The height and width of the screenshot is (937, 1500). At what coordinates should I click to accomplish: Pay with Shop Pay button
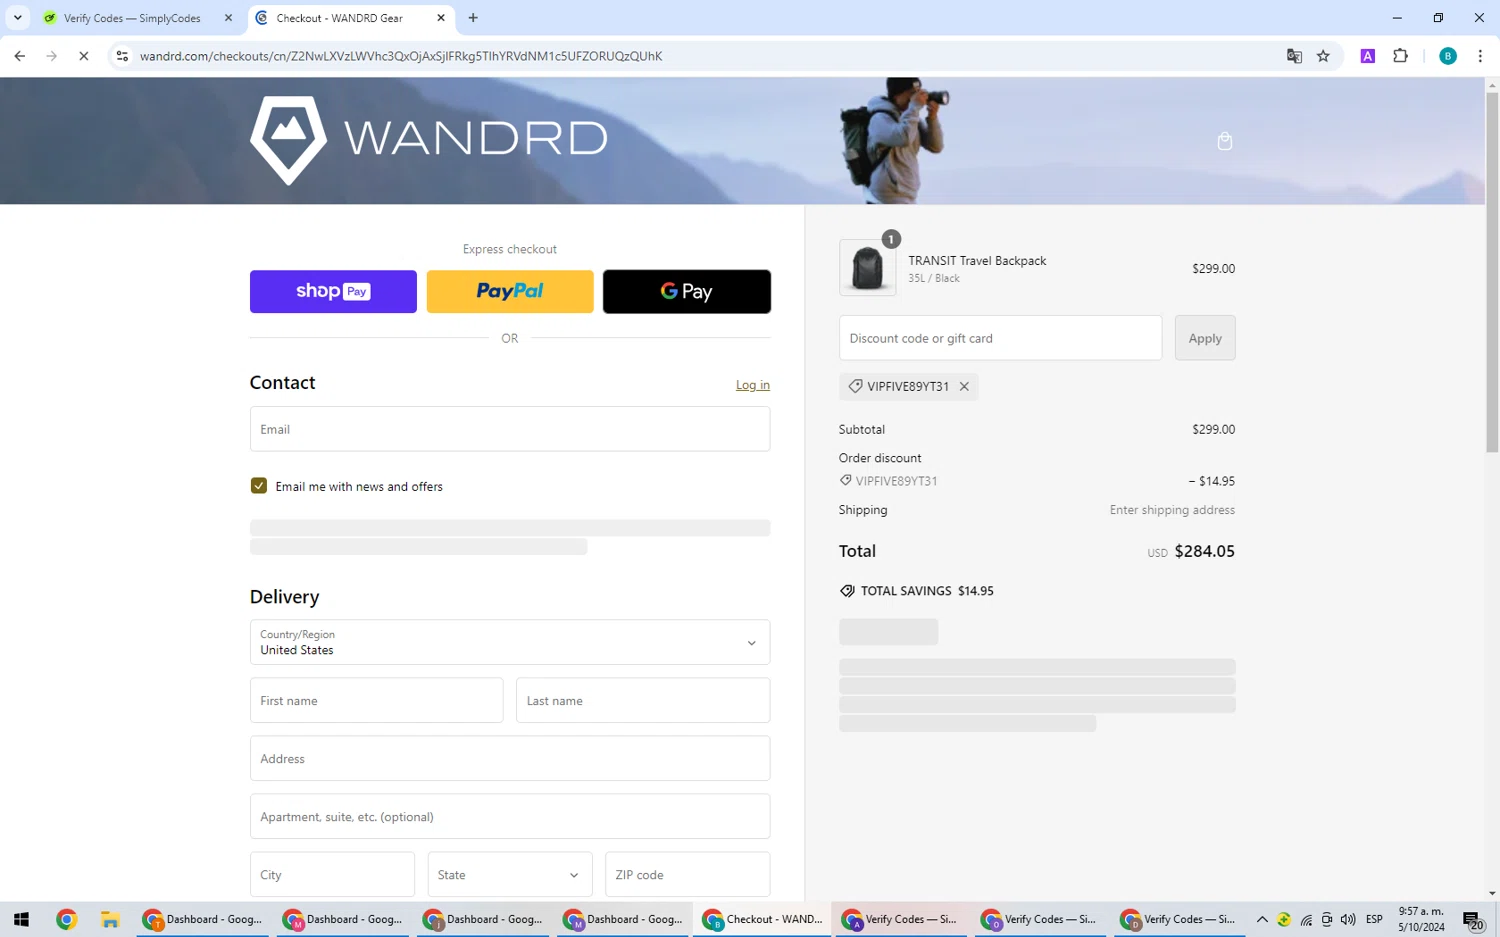pos(333,291)
